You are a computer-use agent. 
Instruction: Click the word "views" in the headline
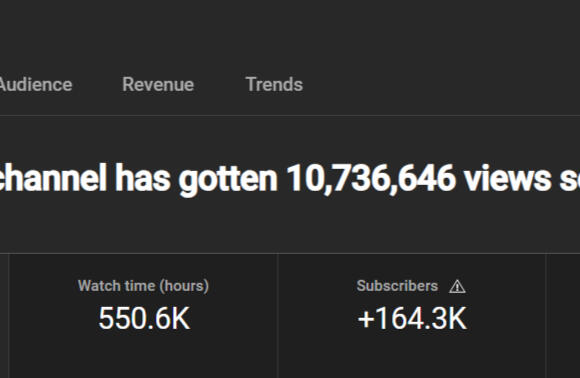tap(507, 178)
